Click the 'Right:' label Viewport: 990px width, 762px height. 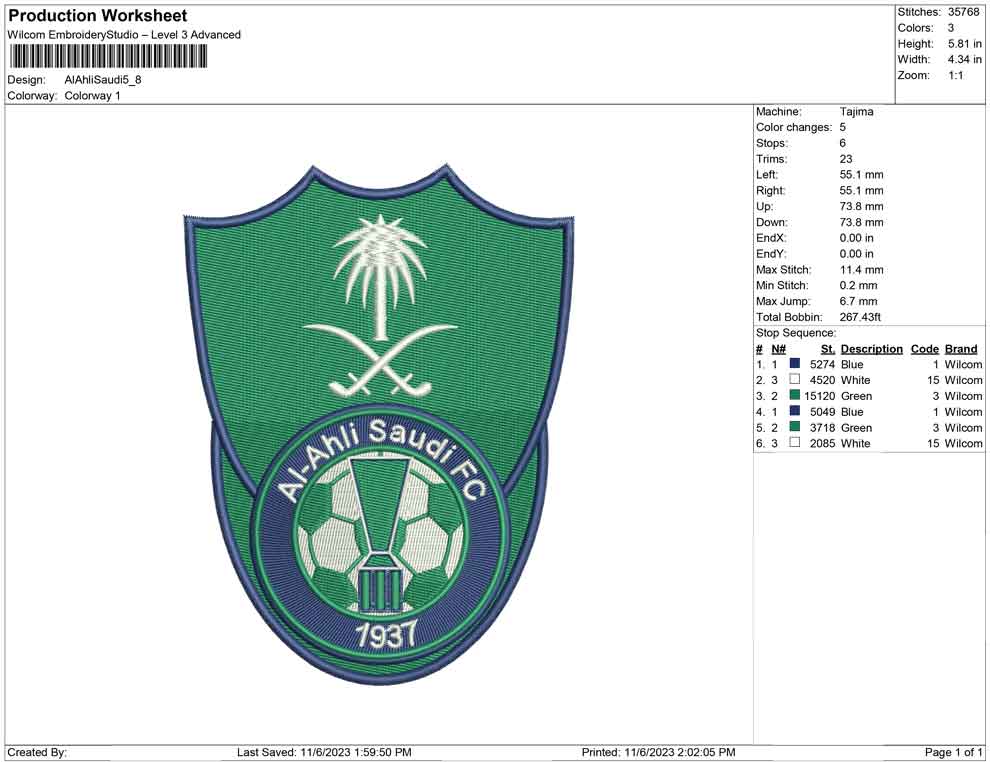(x=771, y=191)
